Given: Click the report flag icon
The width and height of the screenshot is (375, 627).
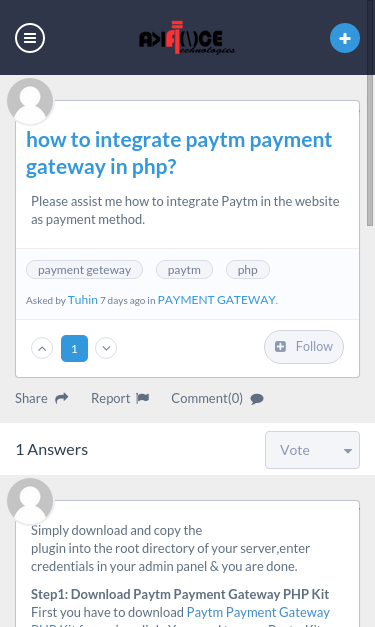Looking at the screenshot, I should click(x=142, y=398).
